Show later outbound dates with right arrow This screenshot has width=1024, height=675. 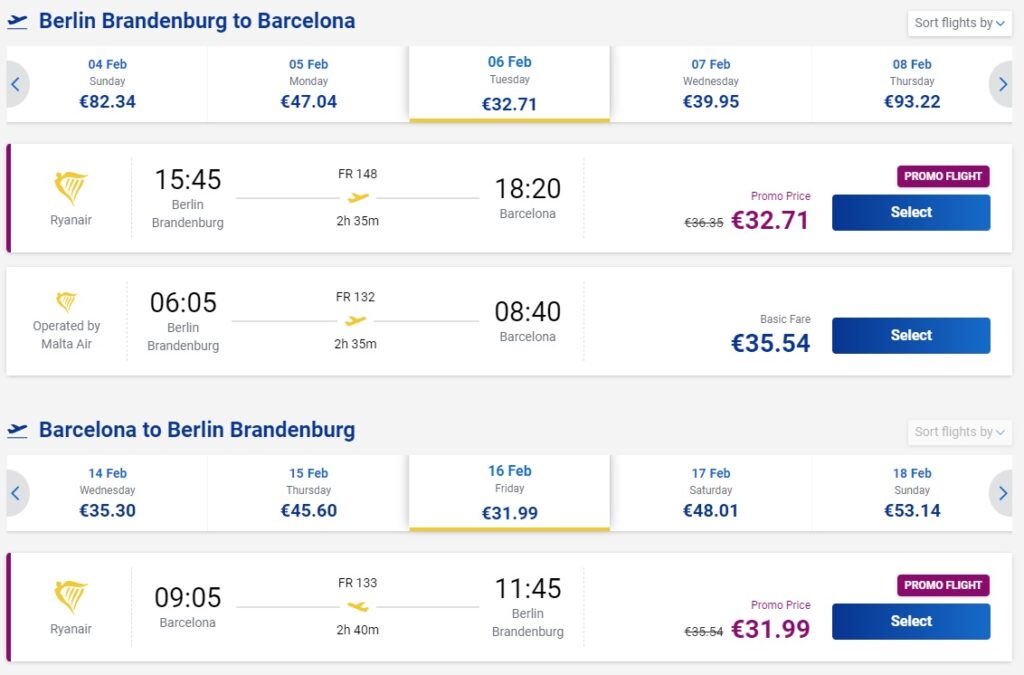(x=1003, y=84)
